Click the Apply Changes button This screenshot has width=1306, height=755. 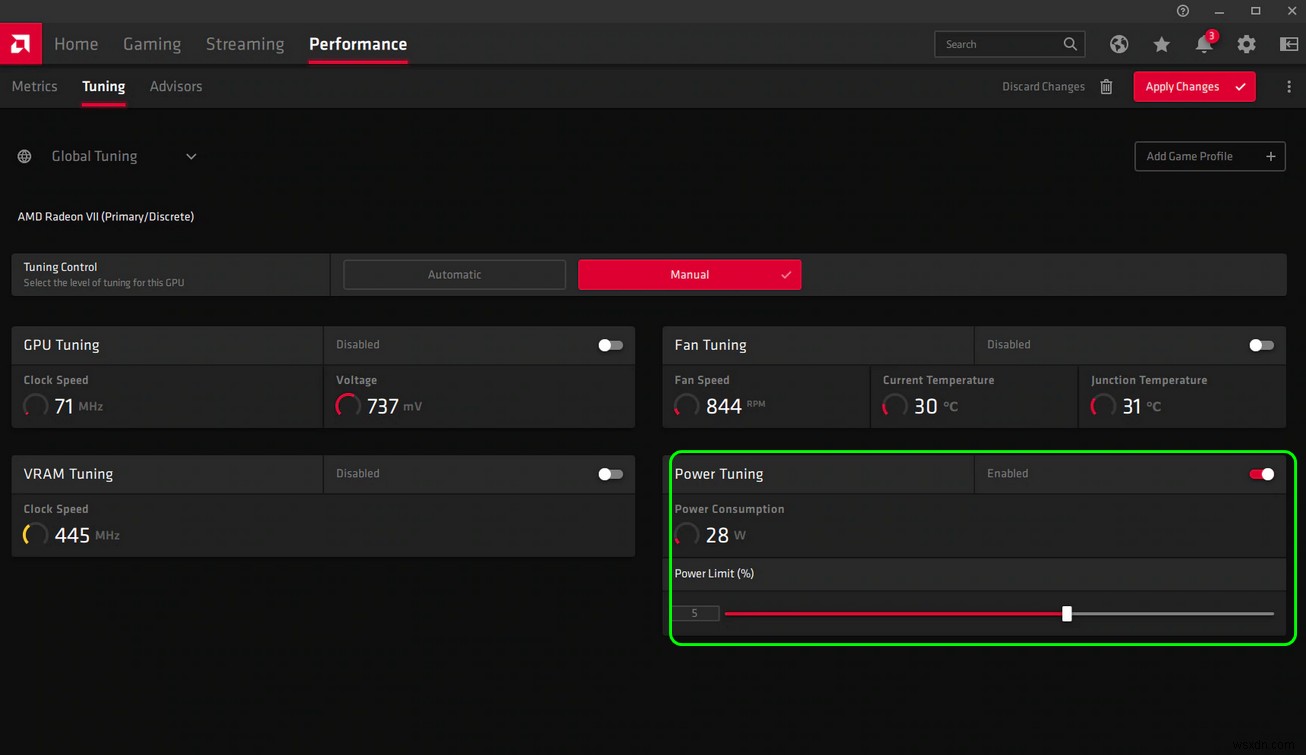1194,87
